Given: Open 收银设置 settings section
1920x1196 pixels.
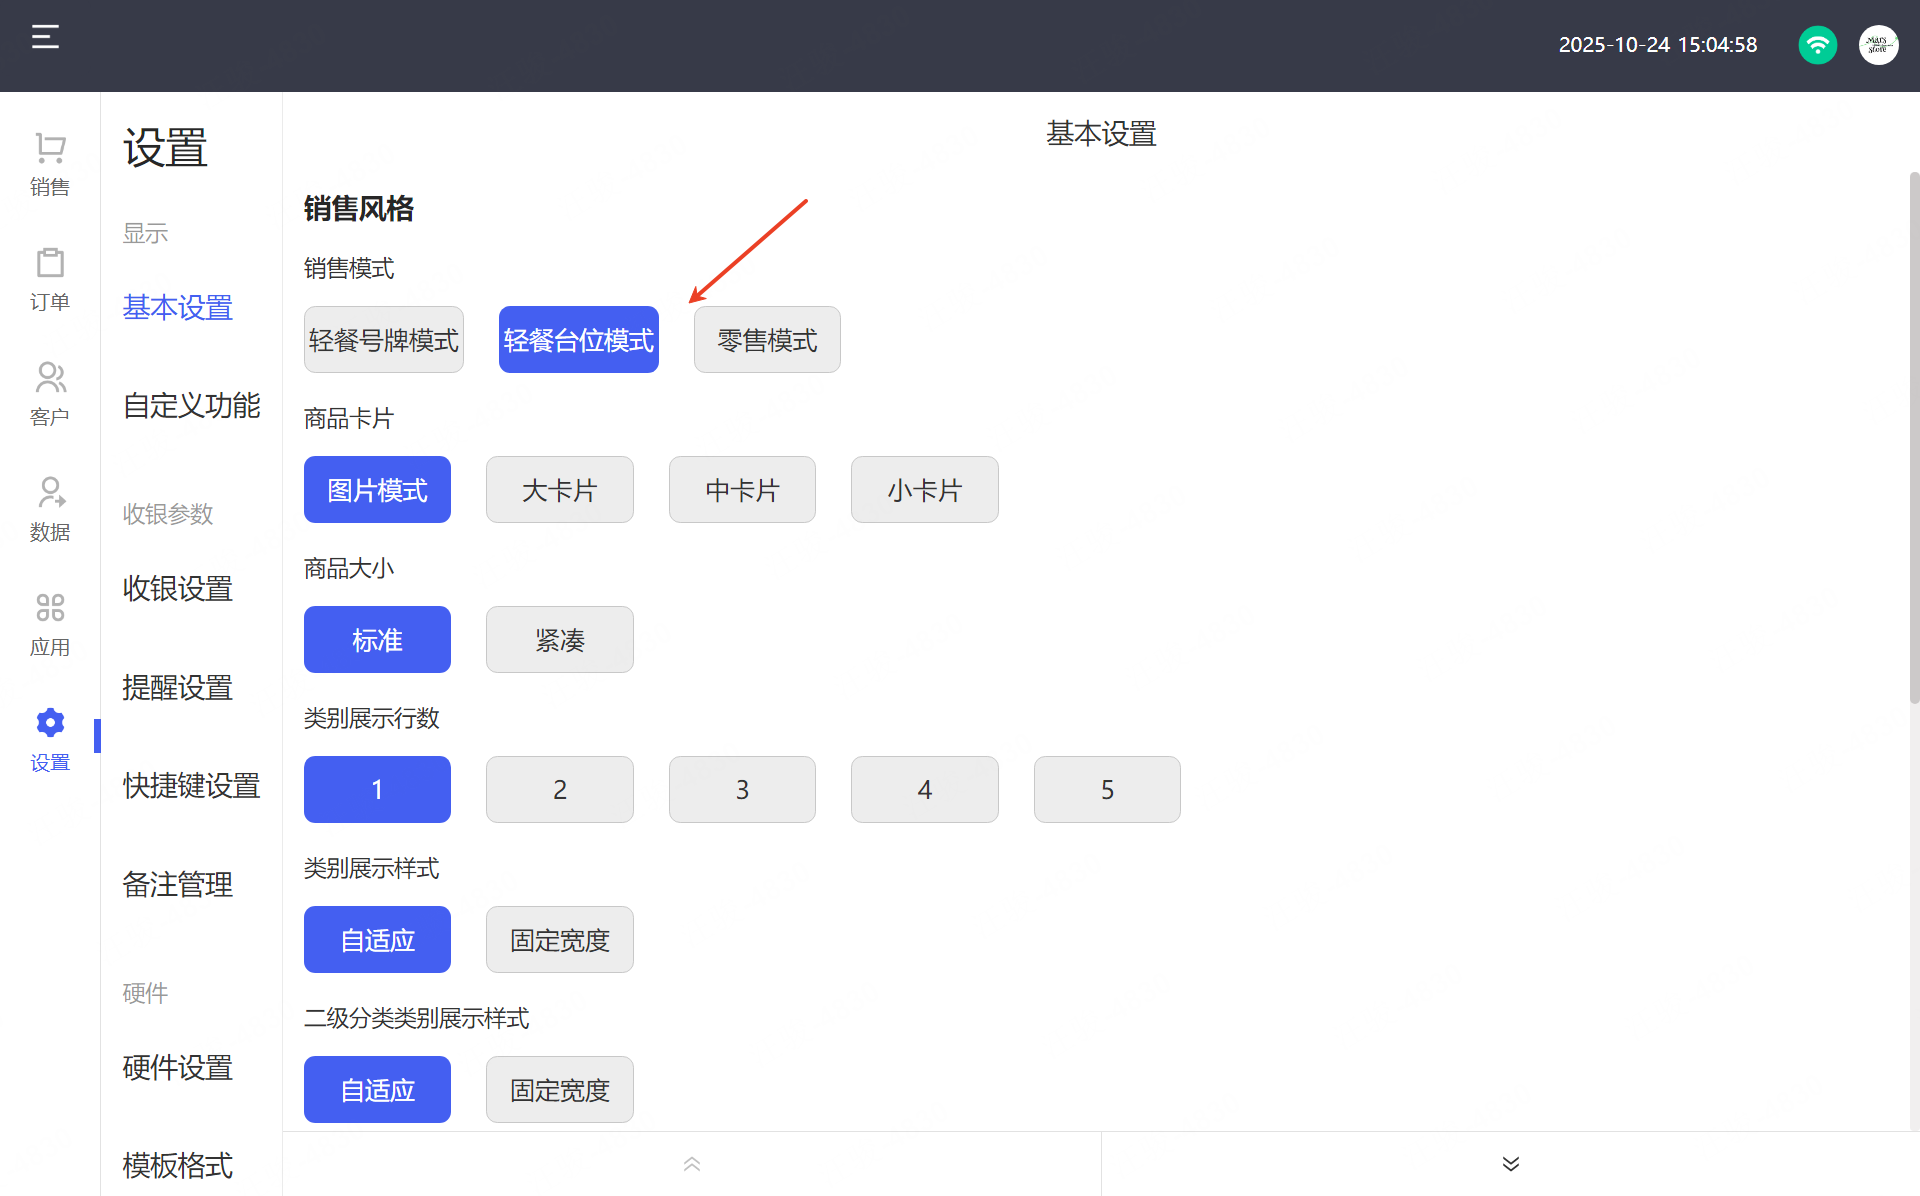Looking at the screenshot, I should pos(178,588).
